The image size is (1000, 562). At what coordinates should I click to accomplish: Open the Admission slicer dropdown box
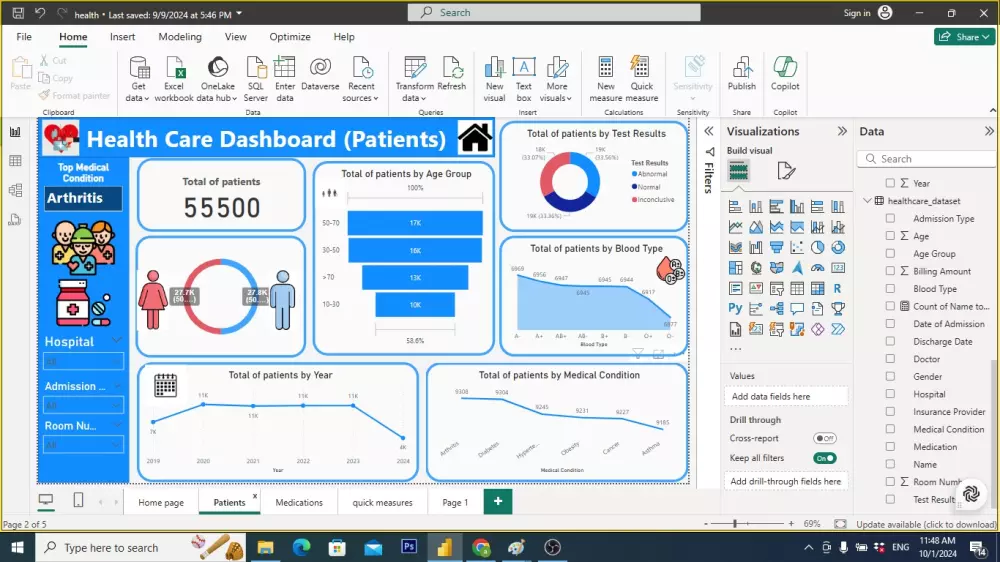(x=82, y=405)
